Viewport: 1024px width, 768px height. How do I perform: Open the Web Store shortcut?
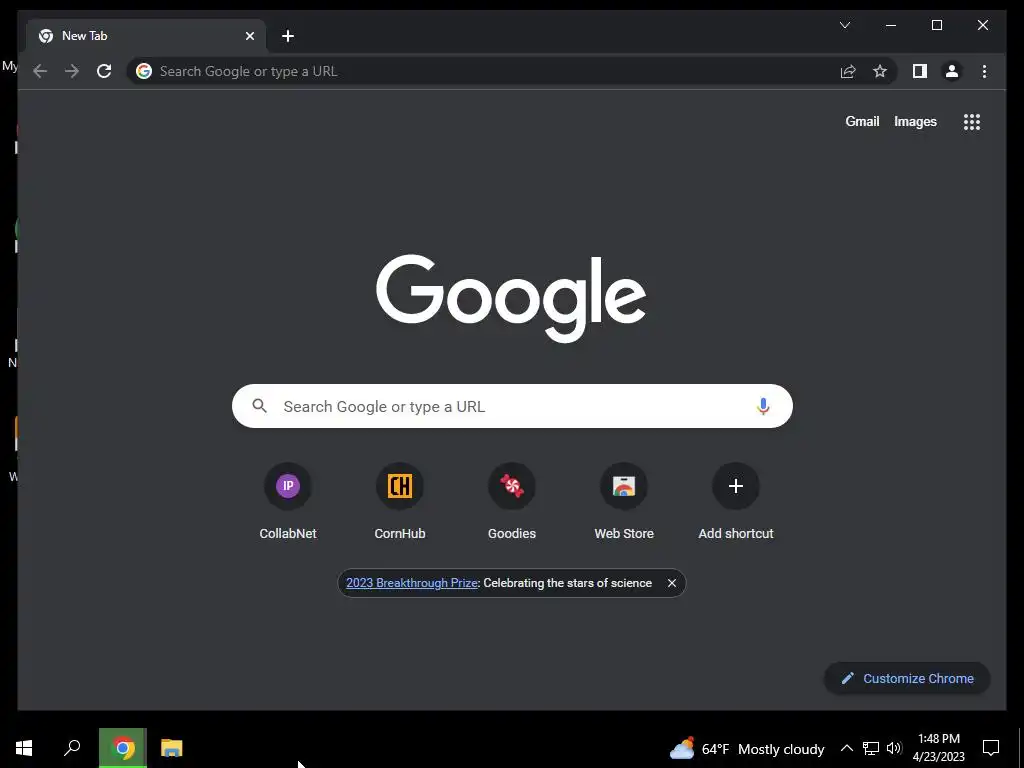point(624,502)
